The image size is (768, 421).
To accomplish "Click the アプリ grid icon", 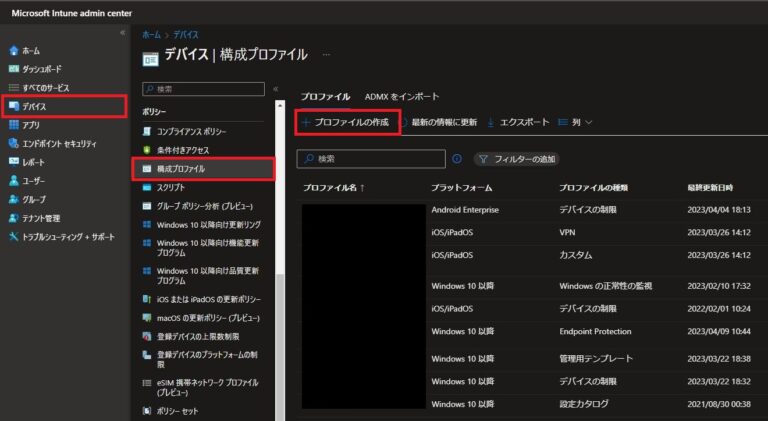I will [14, 125].
